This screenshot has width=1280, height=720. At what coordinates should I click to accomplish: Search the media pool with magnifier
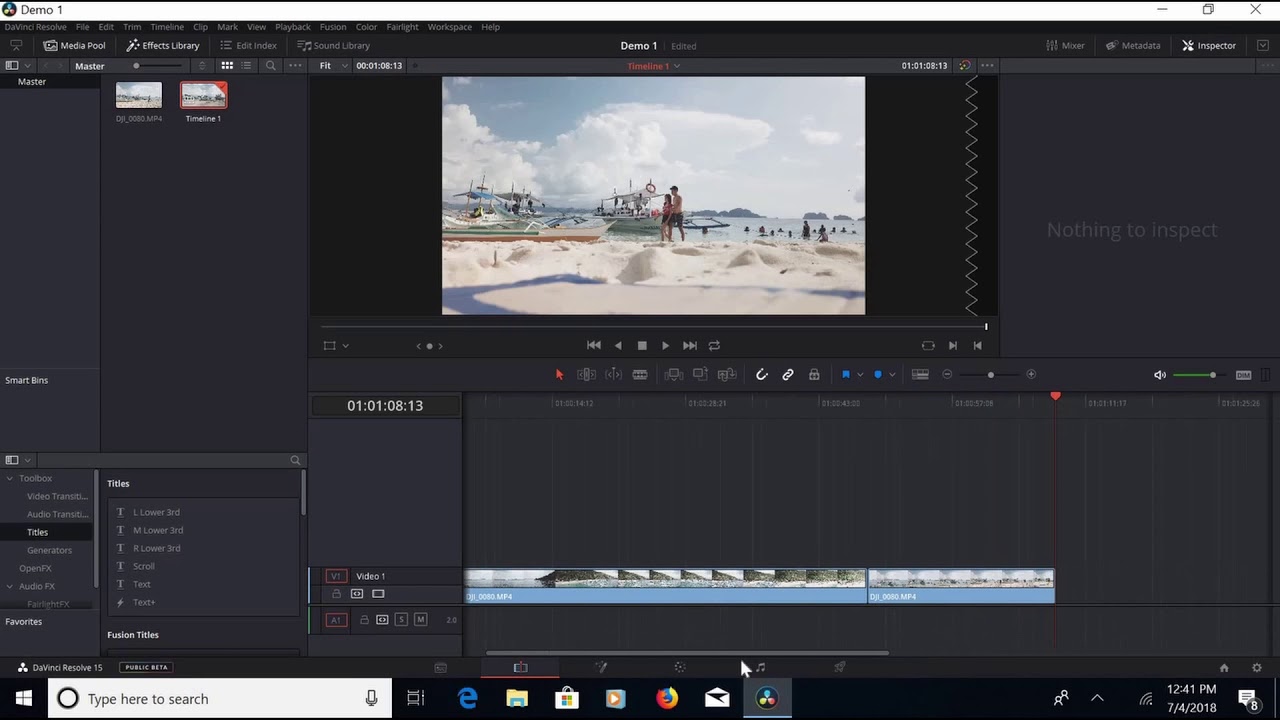(270, 66)
